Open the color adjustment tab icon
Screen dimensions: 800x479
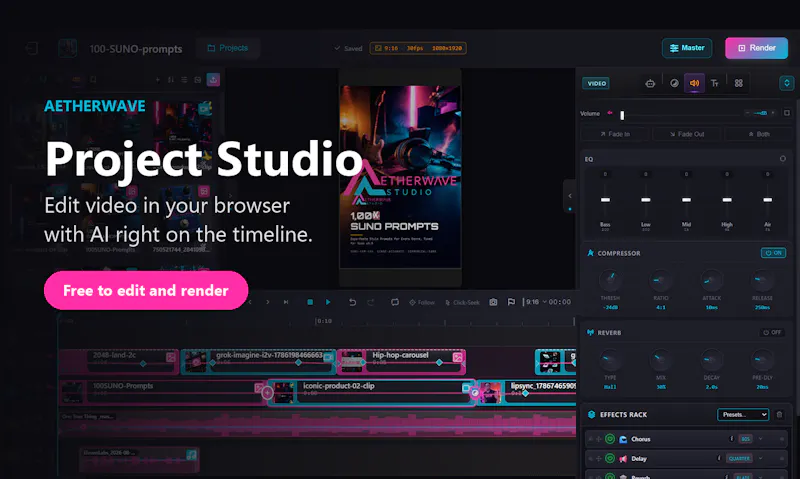(674, 83)
